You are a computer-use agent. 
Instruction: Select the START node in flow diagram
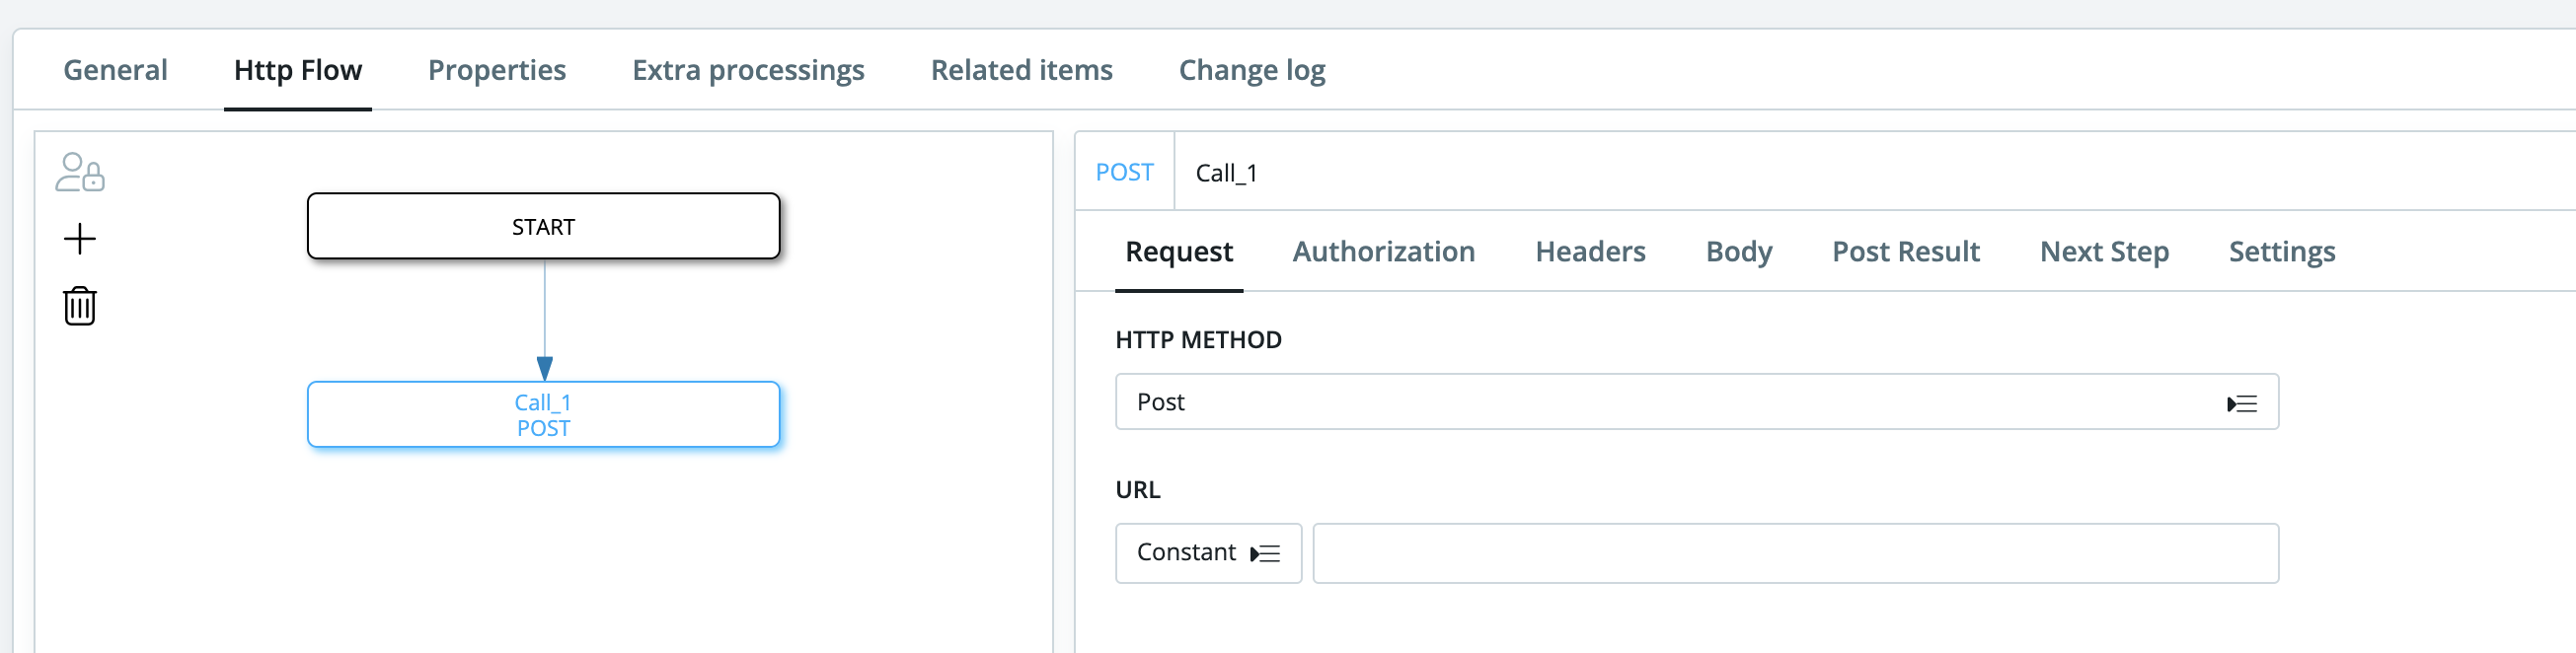(543, 227)
